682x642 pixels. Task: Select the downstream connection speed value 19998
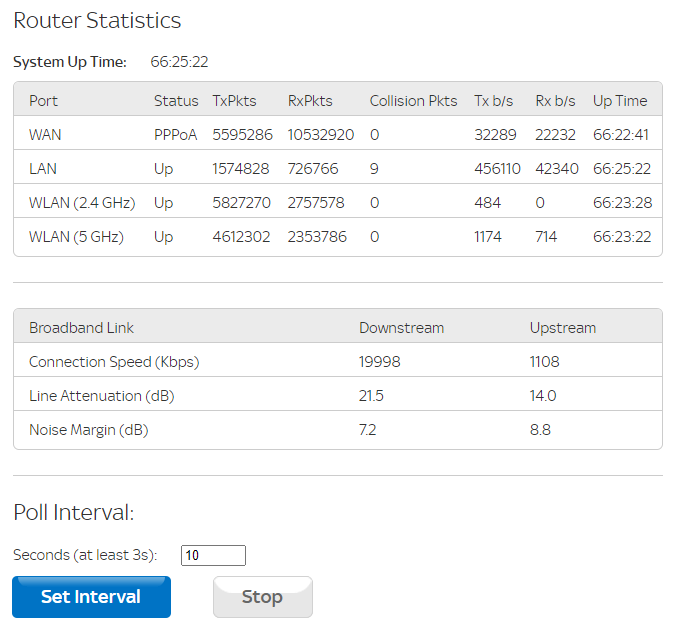[379, 362]
